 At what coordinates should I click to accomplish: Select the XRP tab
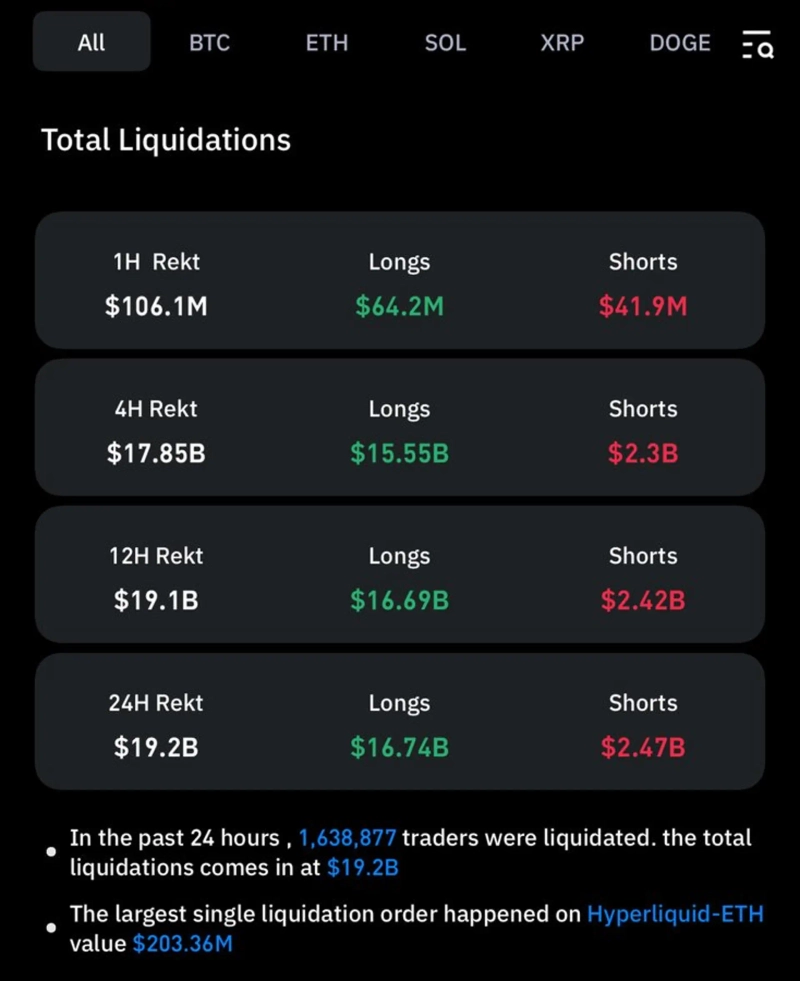coord(562,43)
